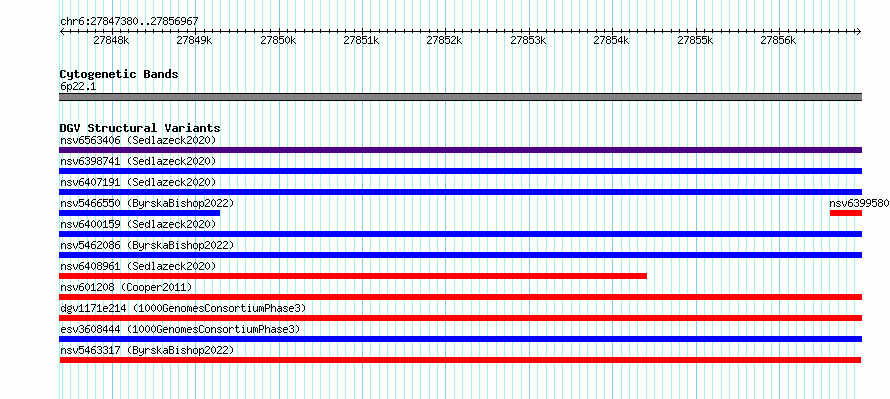Select the short nsv5466550 blue bar
Viewport: 890px width, 399px height.
[140, 213]
